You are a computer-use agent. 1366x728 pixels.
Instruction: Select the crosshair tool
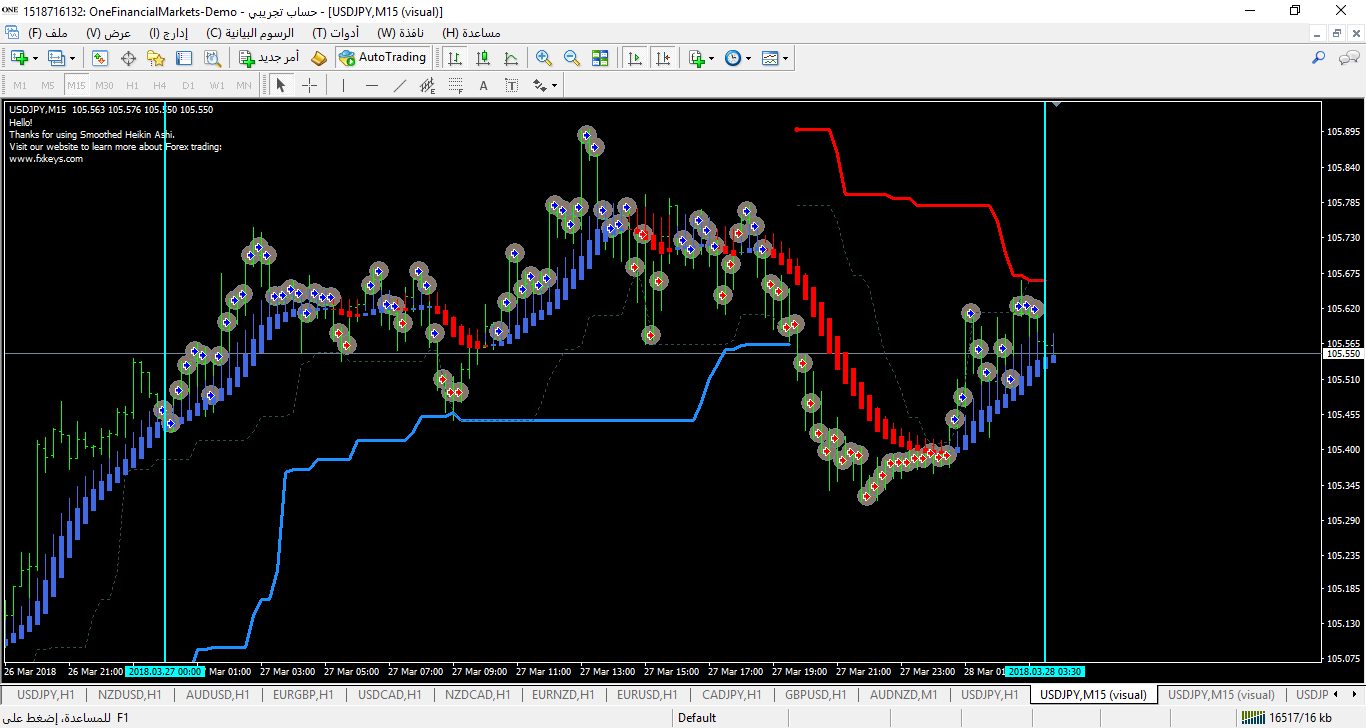[x=309, y=85]
